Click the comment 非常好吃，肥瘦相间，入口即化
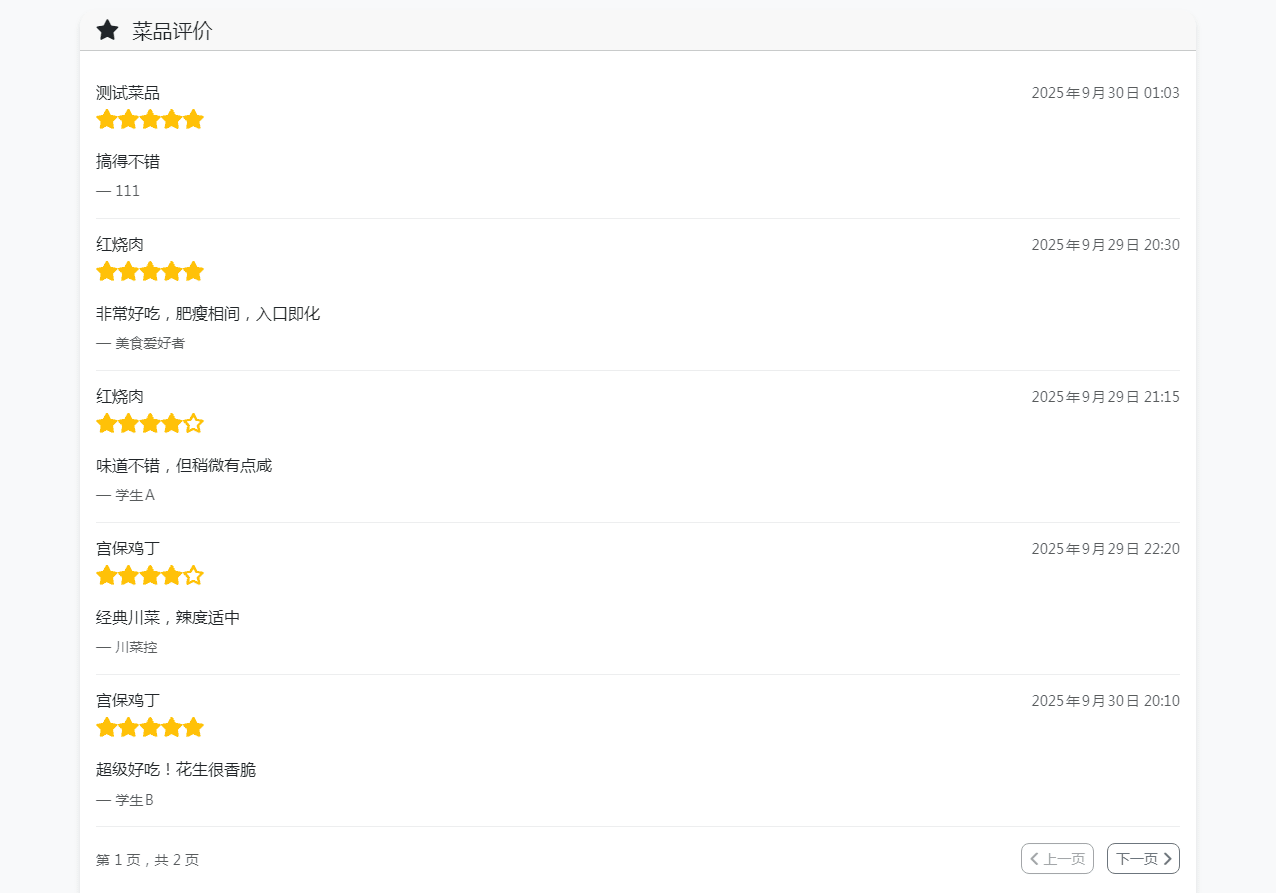Viewport: 1276px width, 893px height. [x=208, y=314]
